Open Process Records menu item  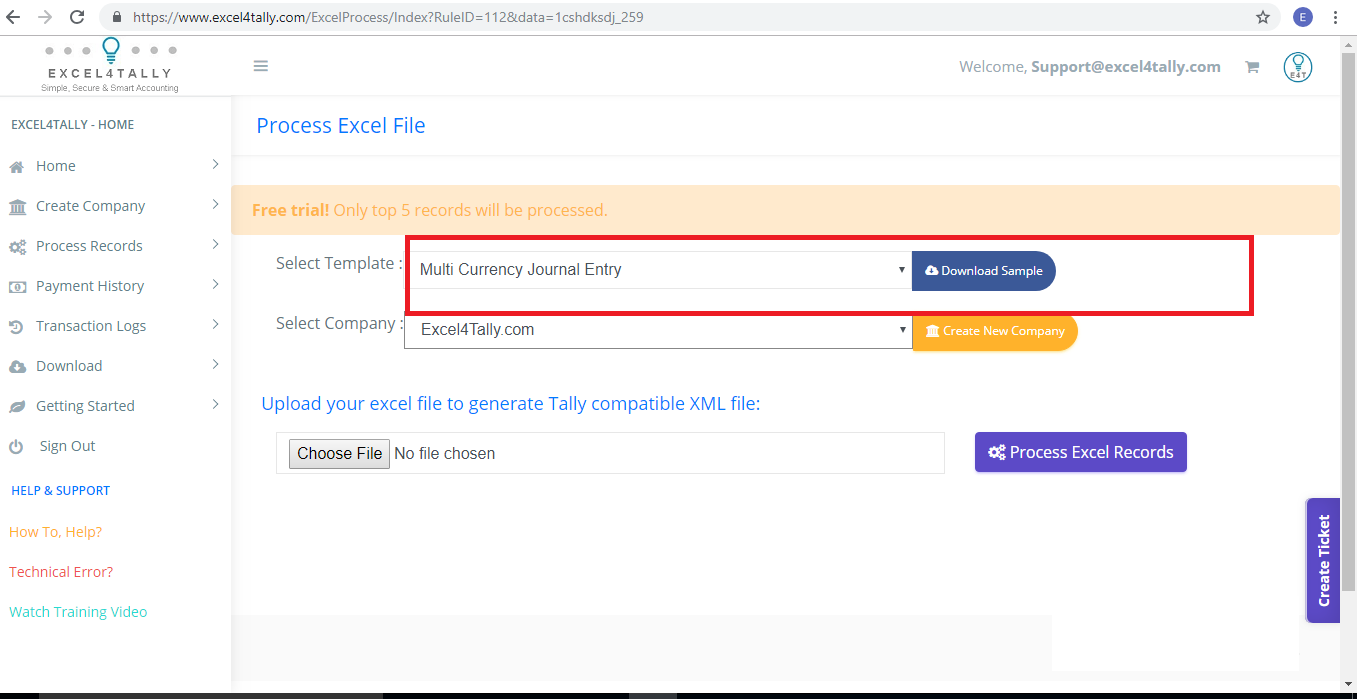89,246
